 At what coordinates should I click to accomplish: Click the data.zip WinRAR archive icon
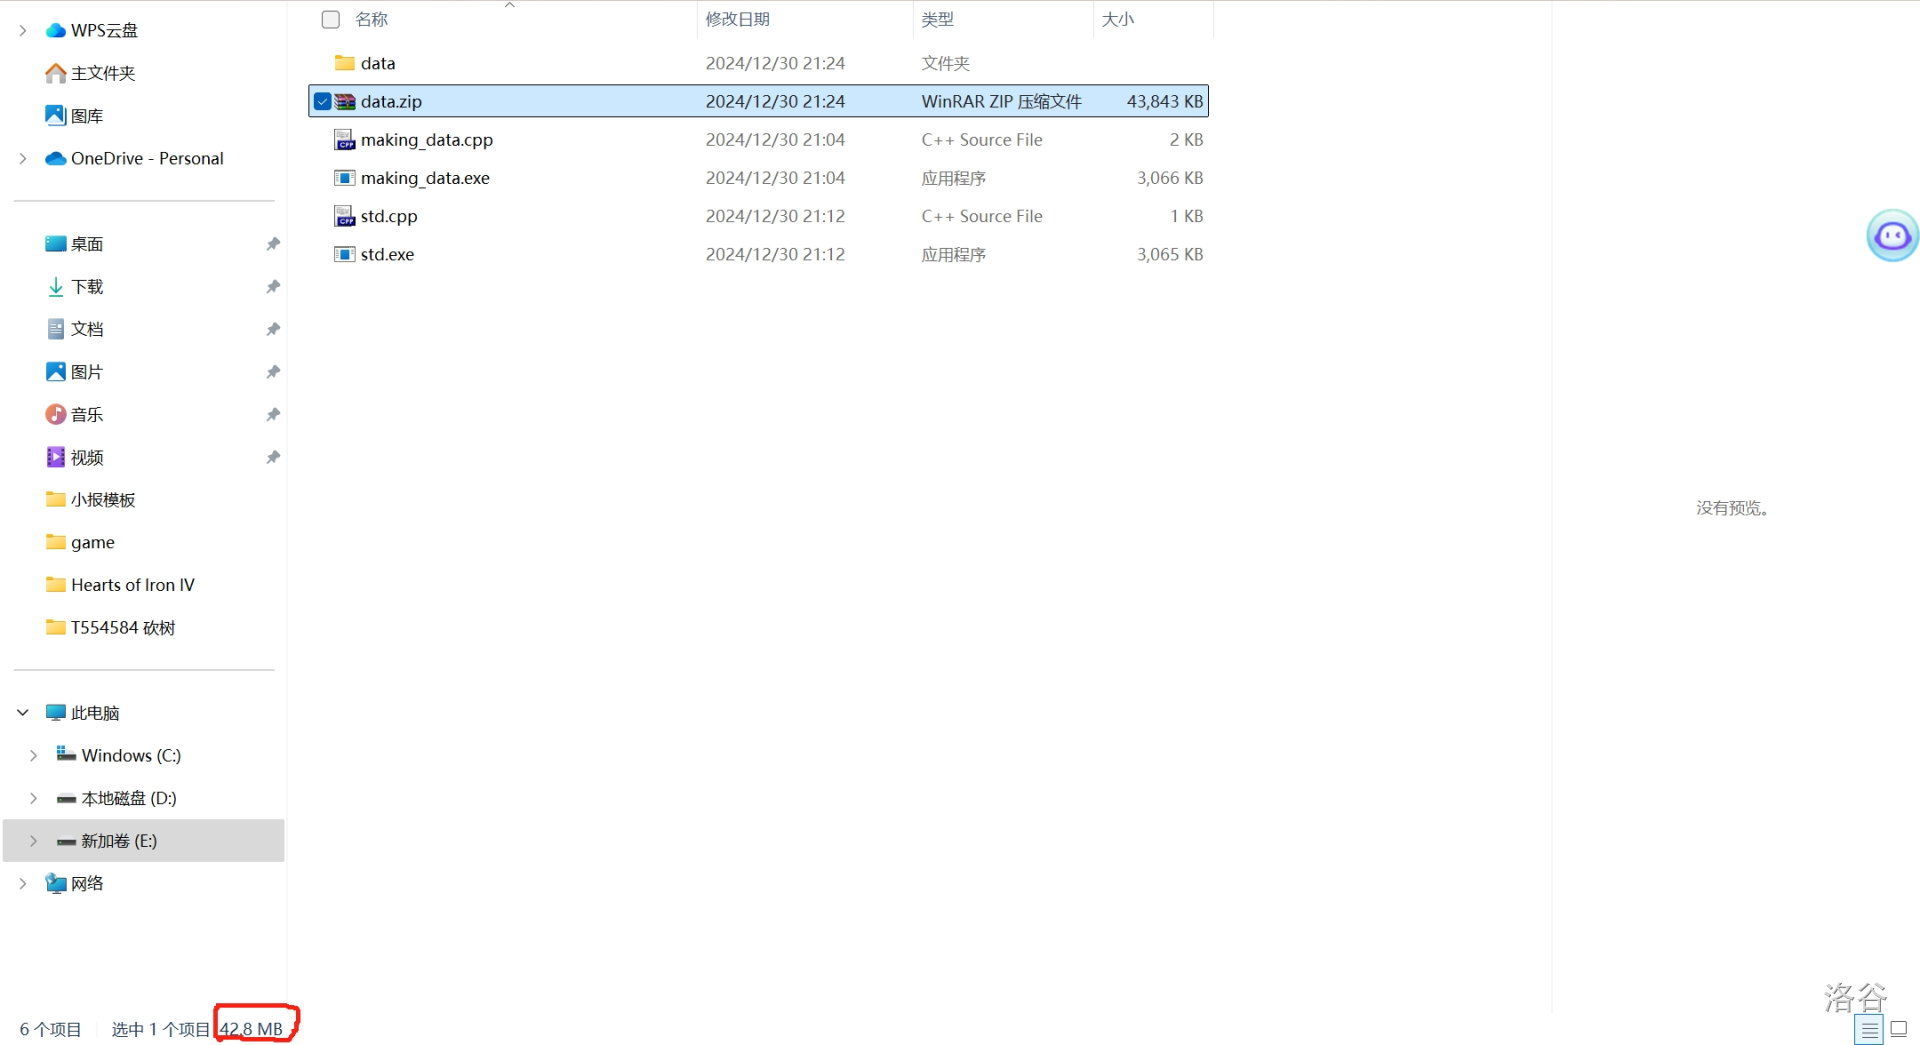coord(345,101)
